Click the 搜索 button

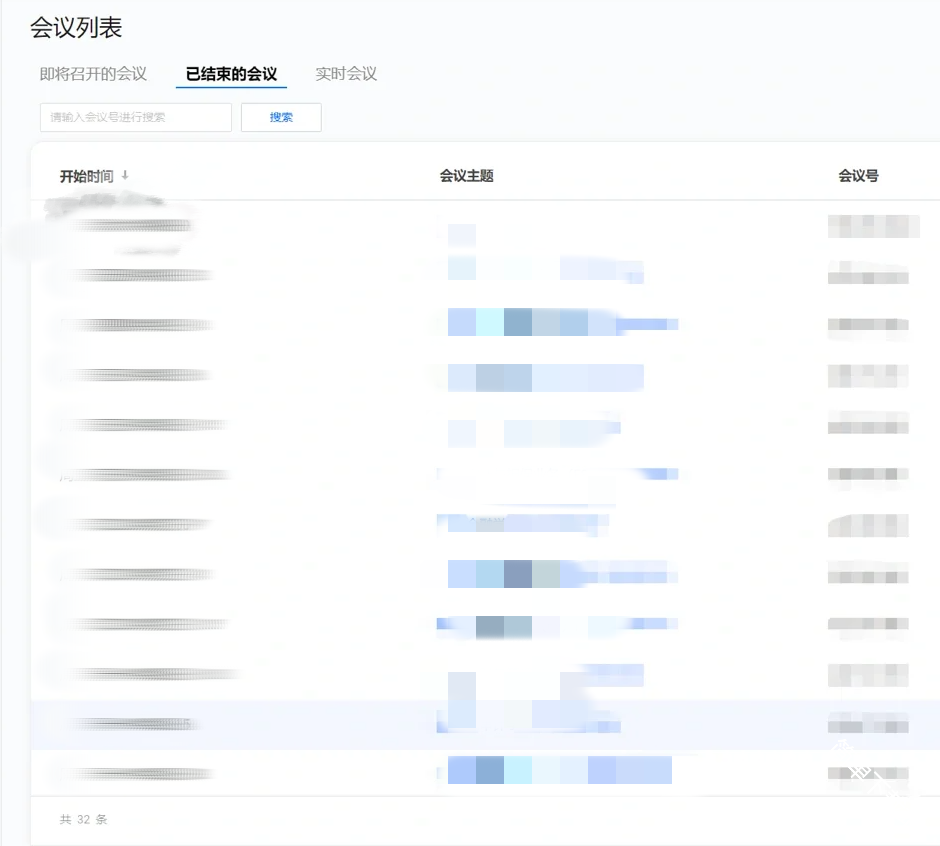[x=281, y=117]
